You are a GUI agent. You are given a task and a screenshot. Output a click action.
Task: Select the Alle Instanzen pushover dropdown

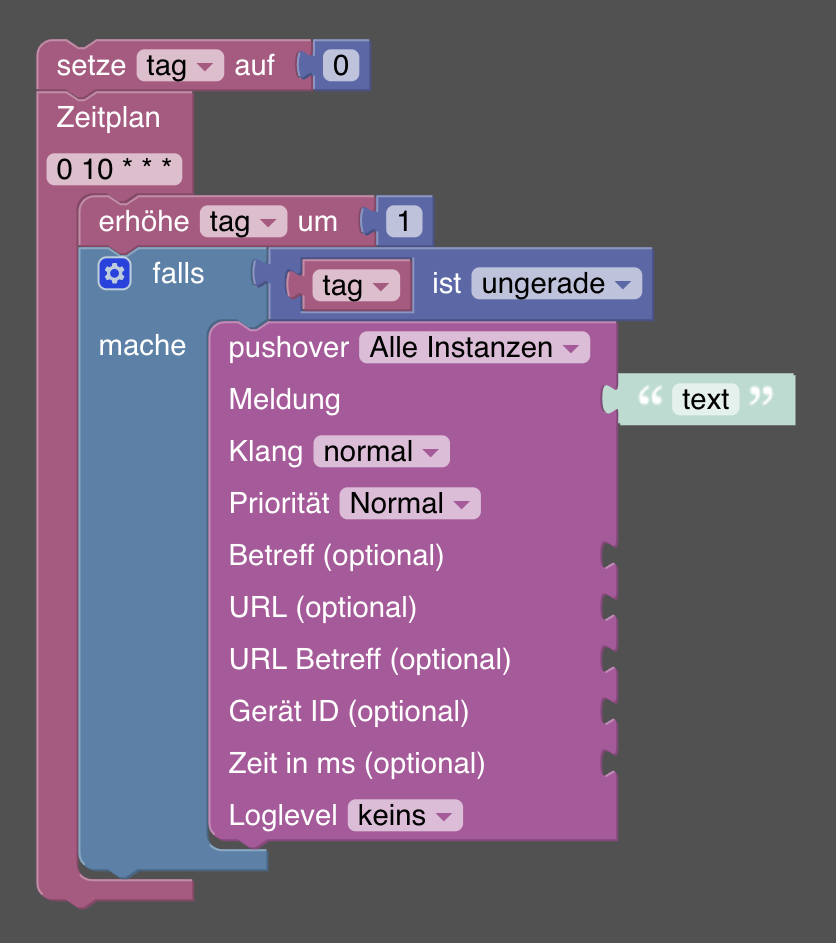pos(474,348)
